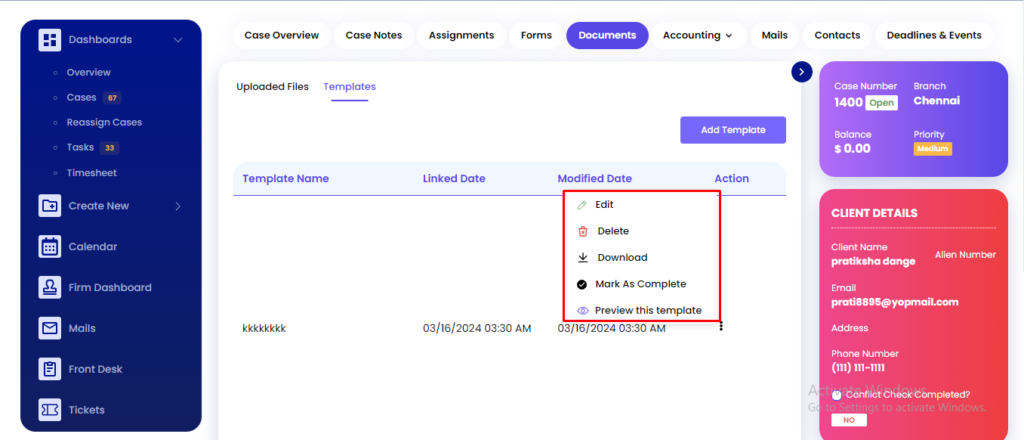
Task: Expand Create New submenu arrow
Action: pos(178,206)
